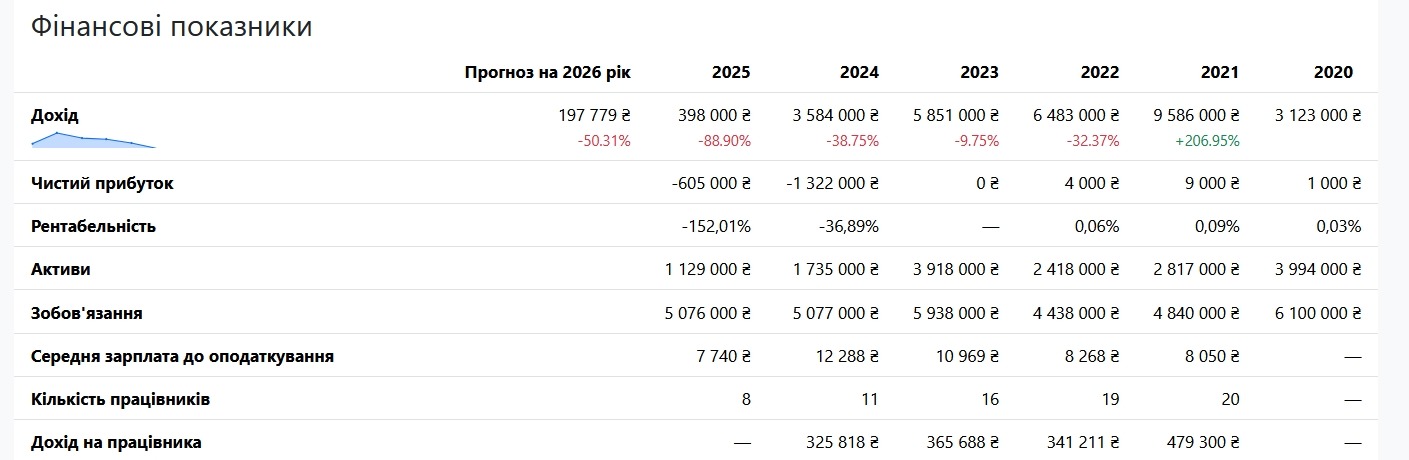Viewport: 1409px width, 460px height.
Task: Click the income sparkline chart under Дохід
Action: point(93,140)
